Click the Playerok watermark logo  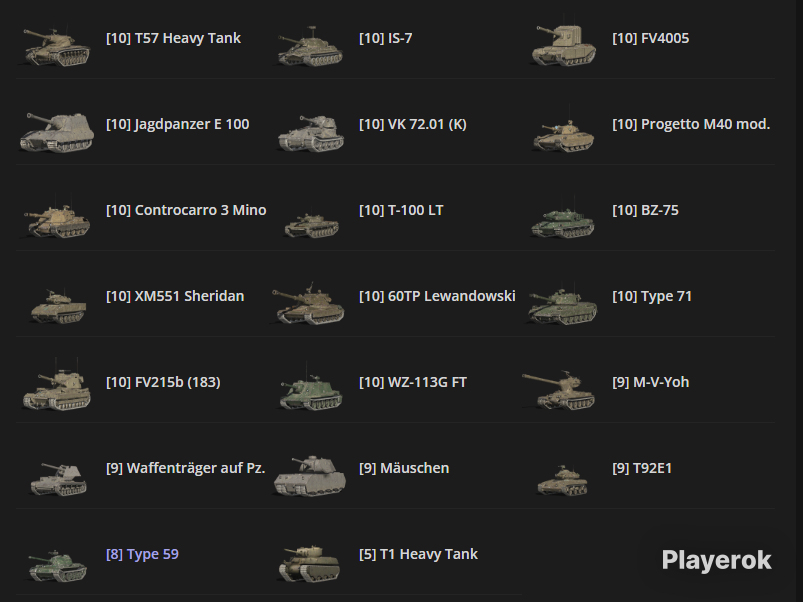(716, 561)
